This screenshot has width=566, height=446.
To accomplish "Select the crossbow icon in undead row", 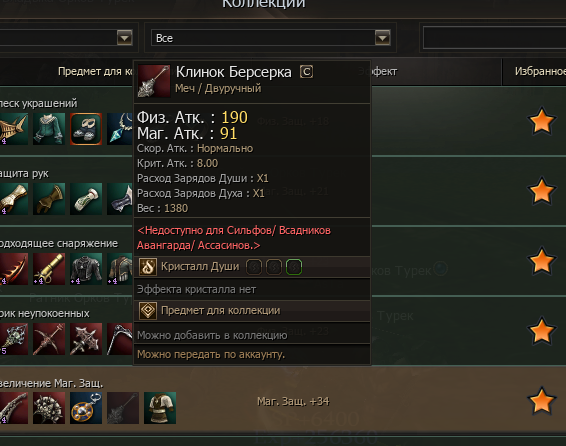I will [49, 339].
